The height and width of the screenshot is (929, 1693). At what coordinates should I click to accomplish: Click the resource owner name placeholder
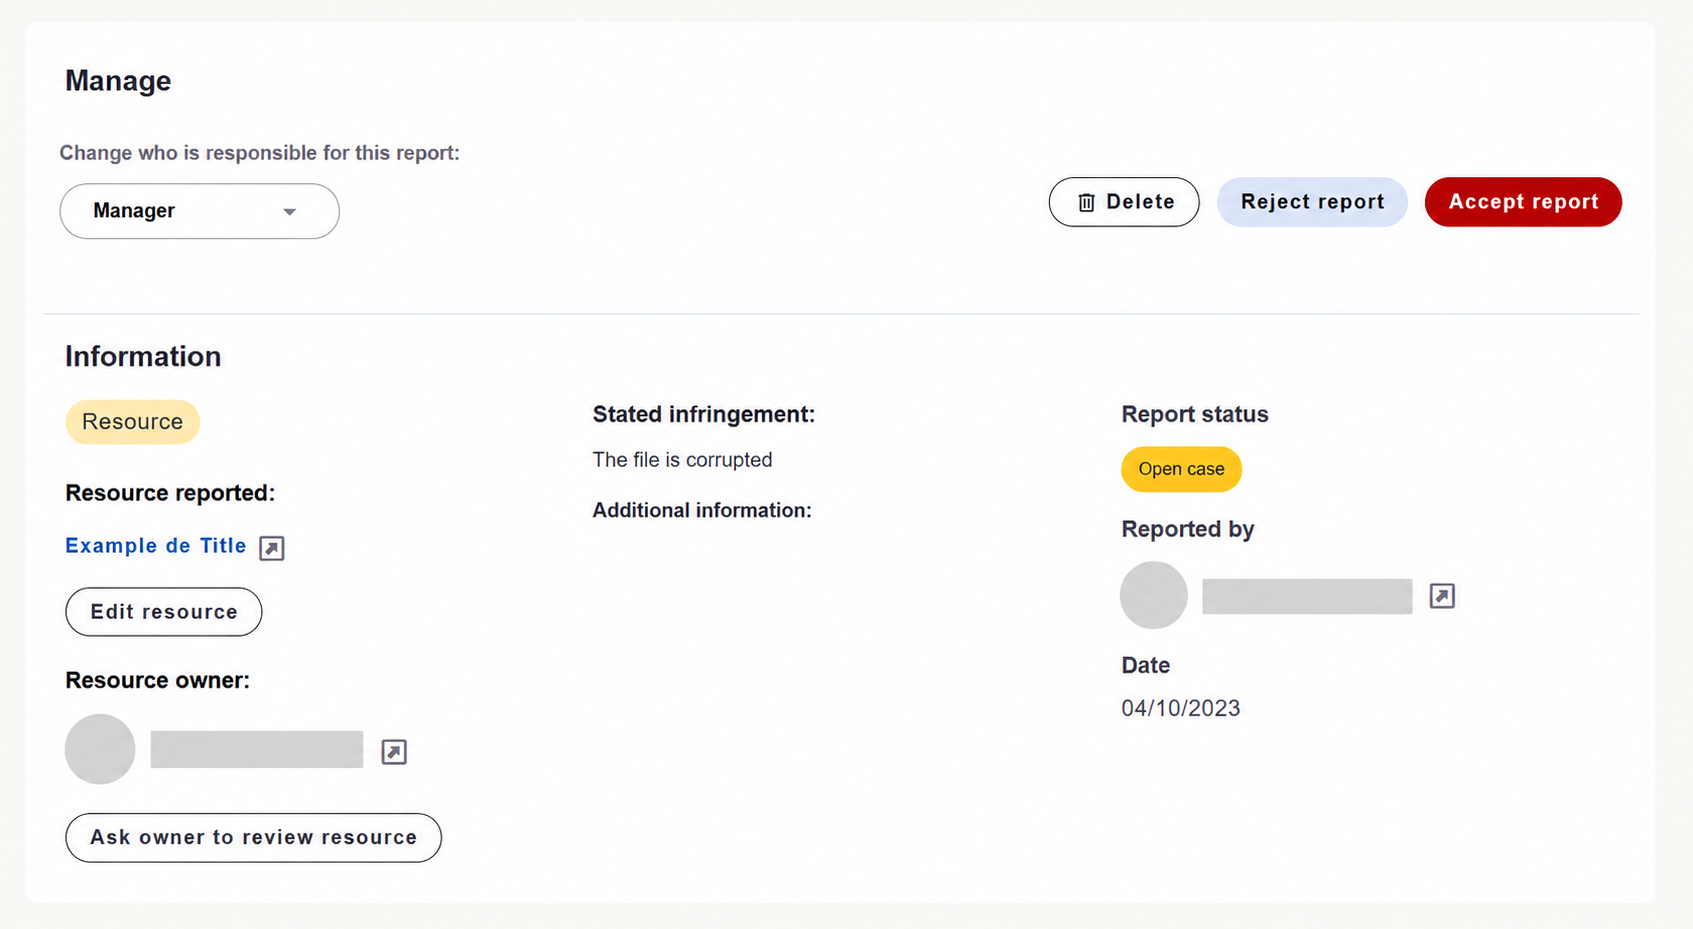pos(257,750)
